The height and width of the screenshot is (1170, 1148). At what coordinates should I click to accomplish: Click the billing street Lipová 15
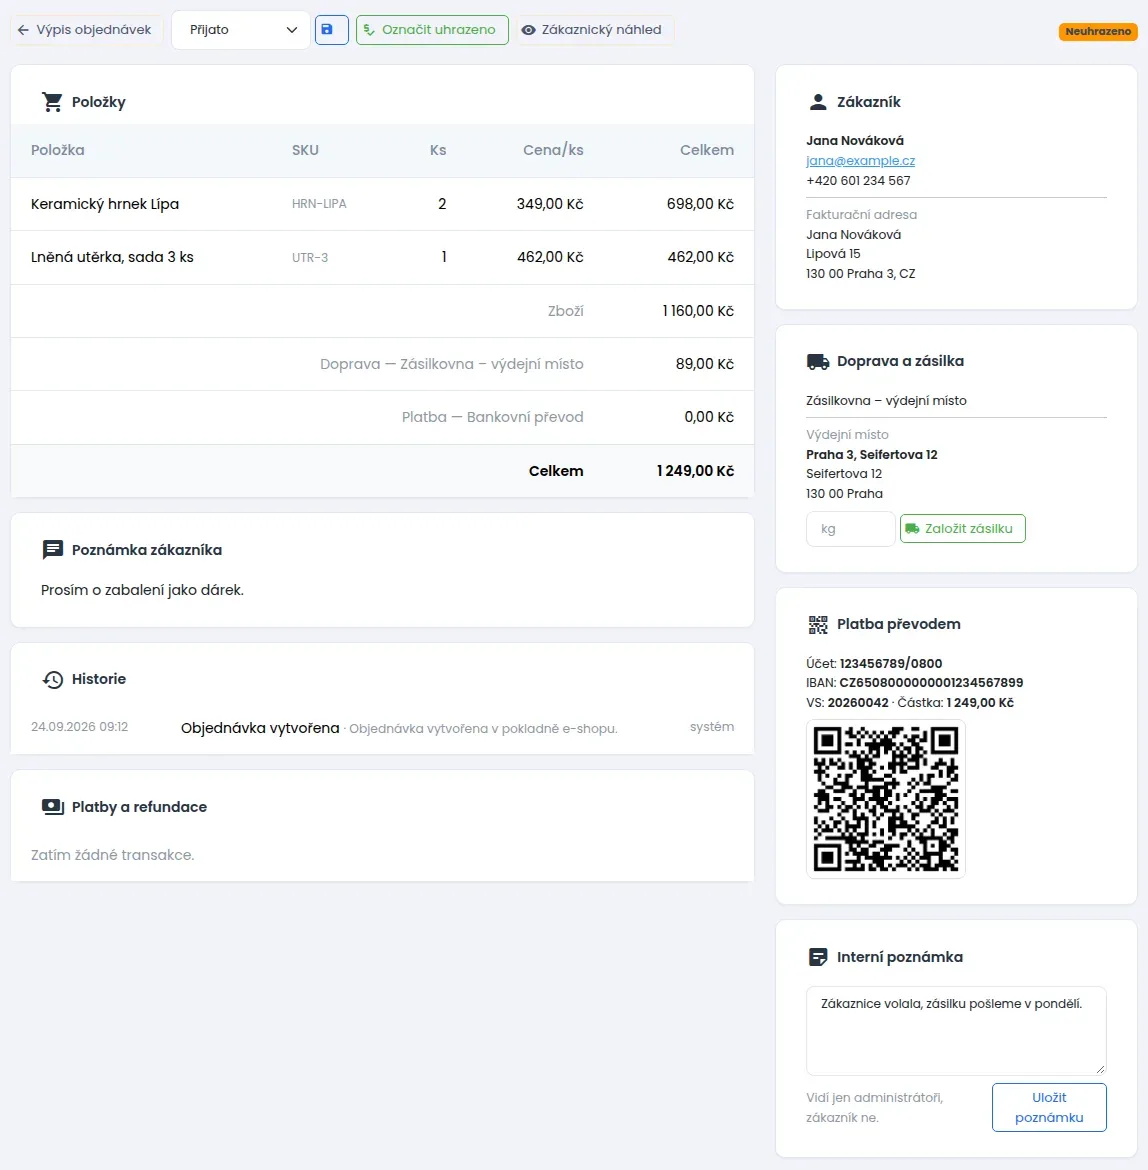point(833,254)
